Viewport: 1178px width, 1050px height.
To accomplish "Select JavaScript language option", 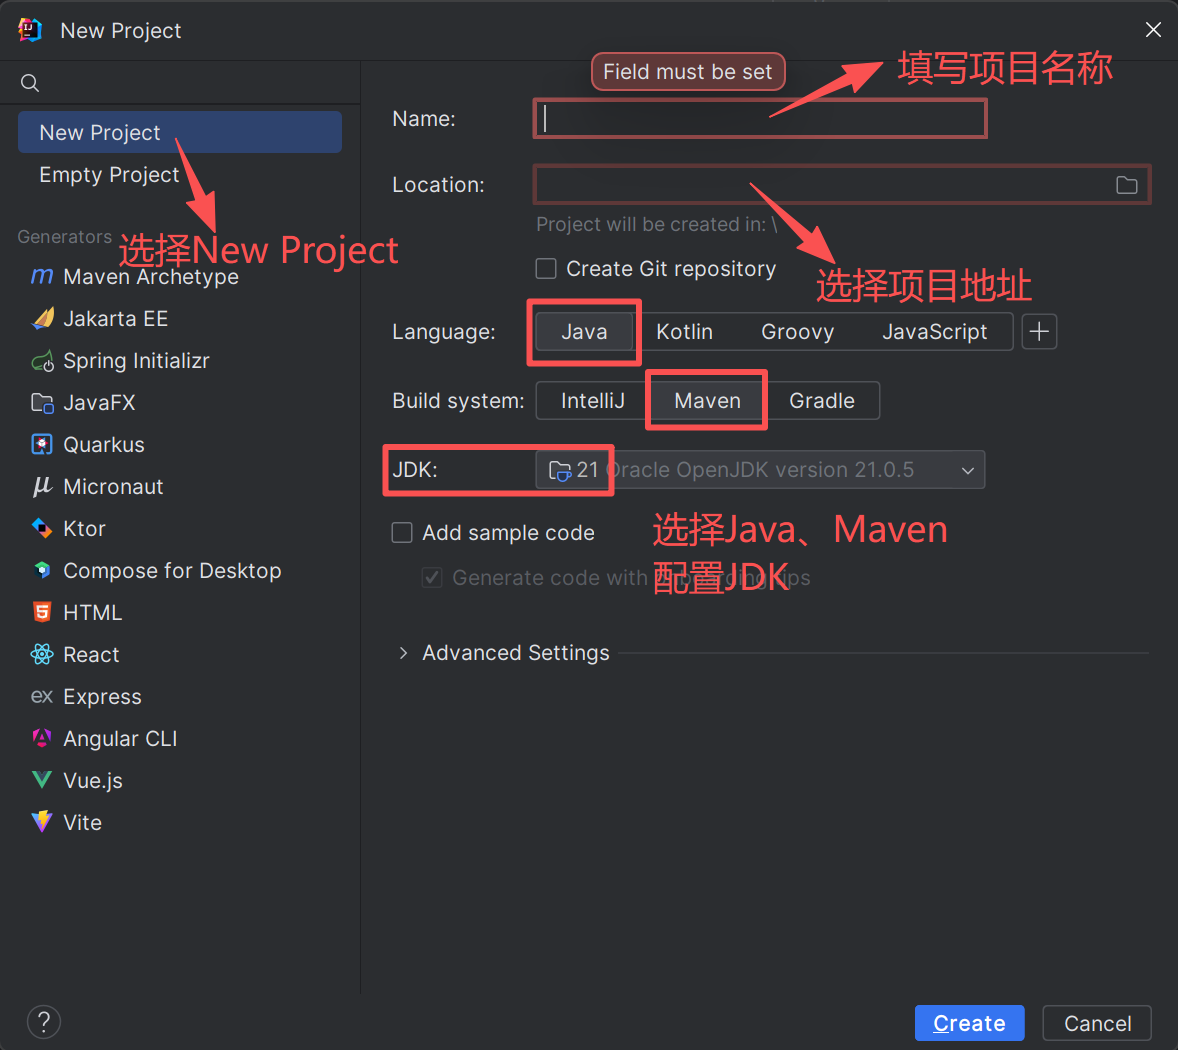I will coord(935,332).
